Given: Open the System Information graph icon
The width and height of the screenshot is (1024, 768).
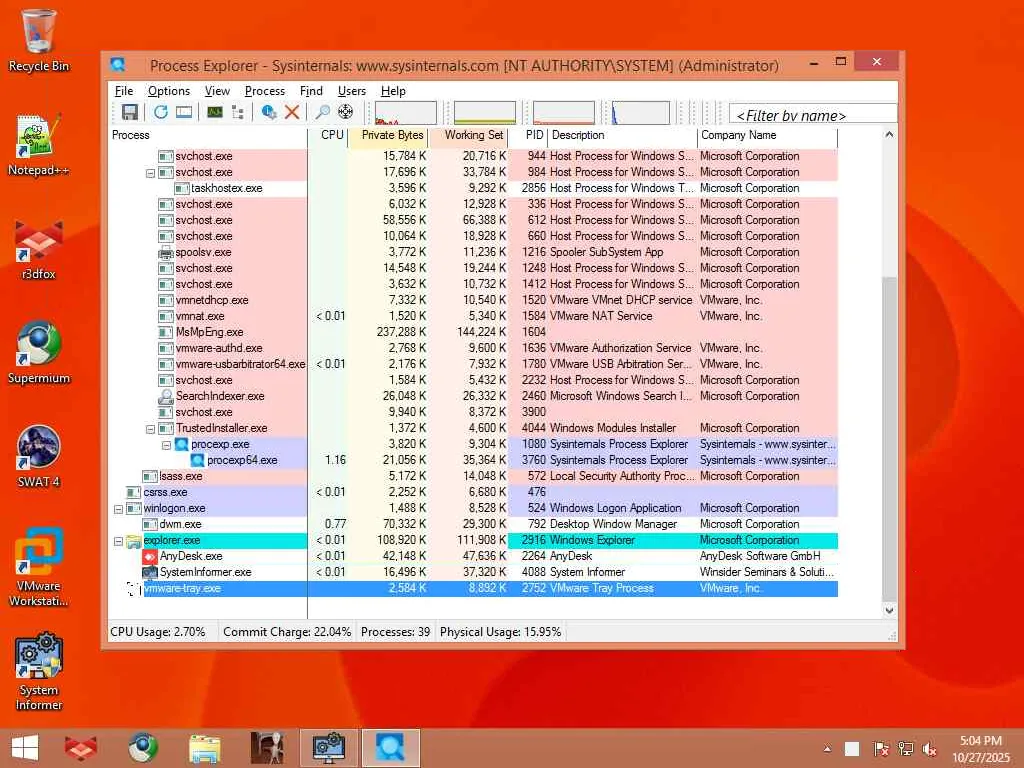Looking at the screenshot, I should pos(215,112).
